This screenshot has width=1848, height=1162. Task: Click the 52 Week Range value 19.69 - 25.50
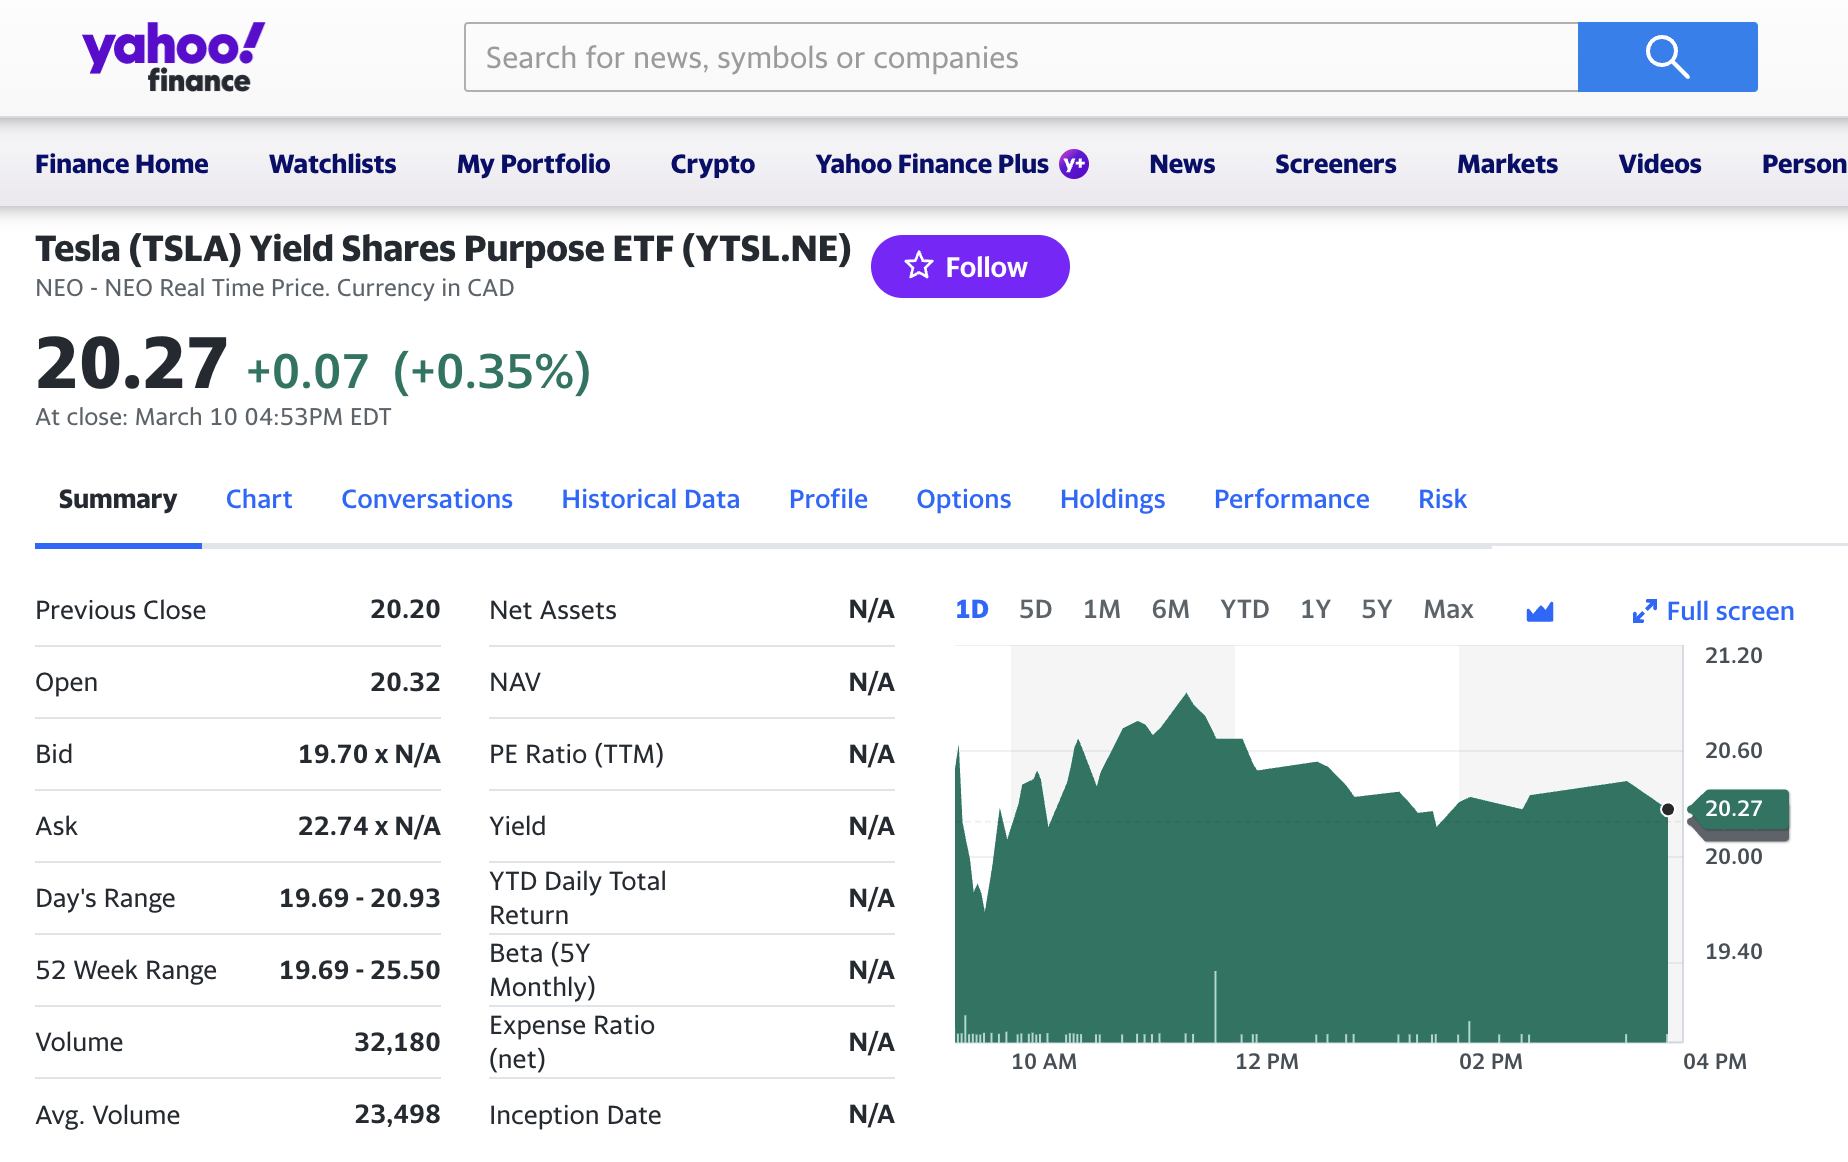(360, 970)
